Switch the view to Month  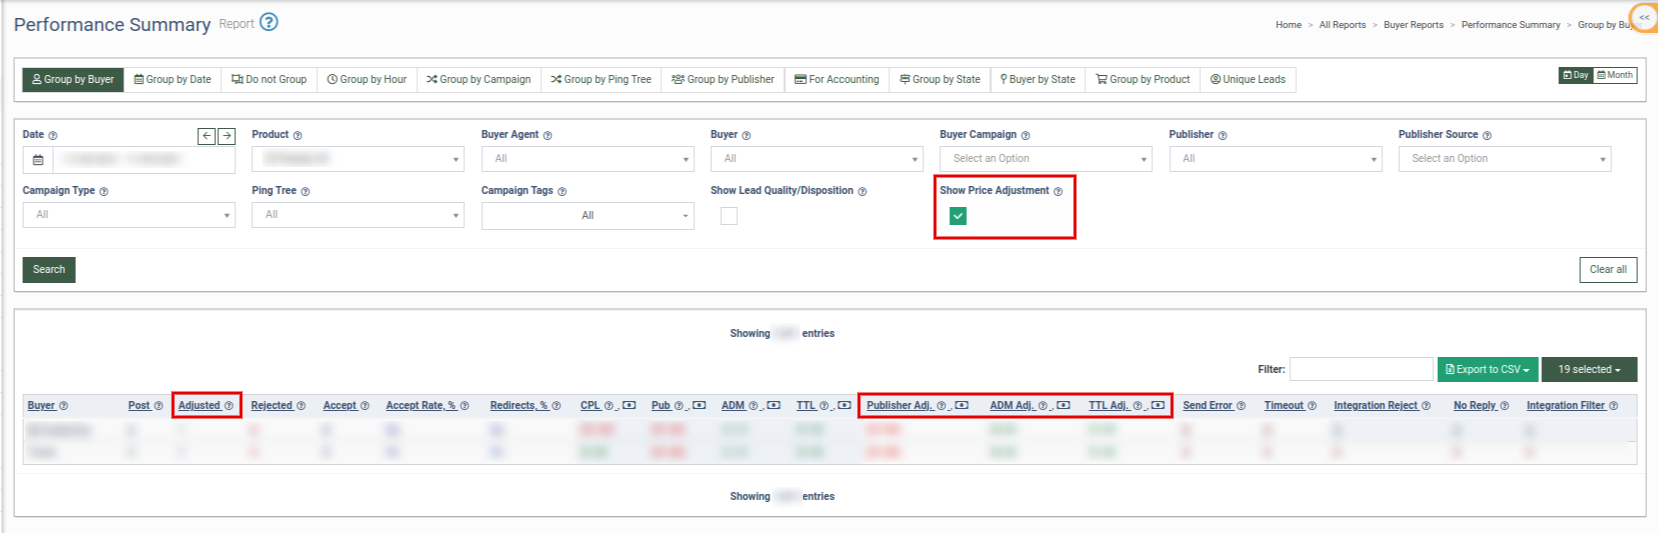point(1615,75)
